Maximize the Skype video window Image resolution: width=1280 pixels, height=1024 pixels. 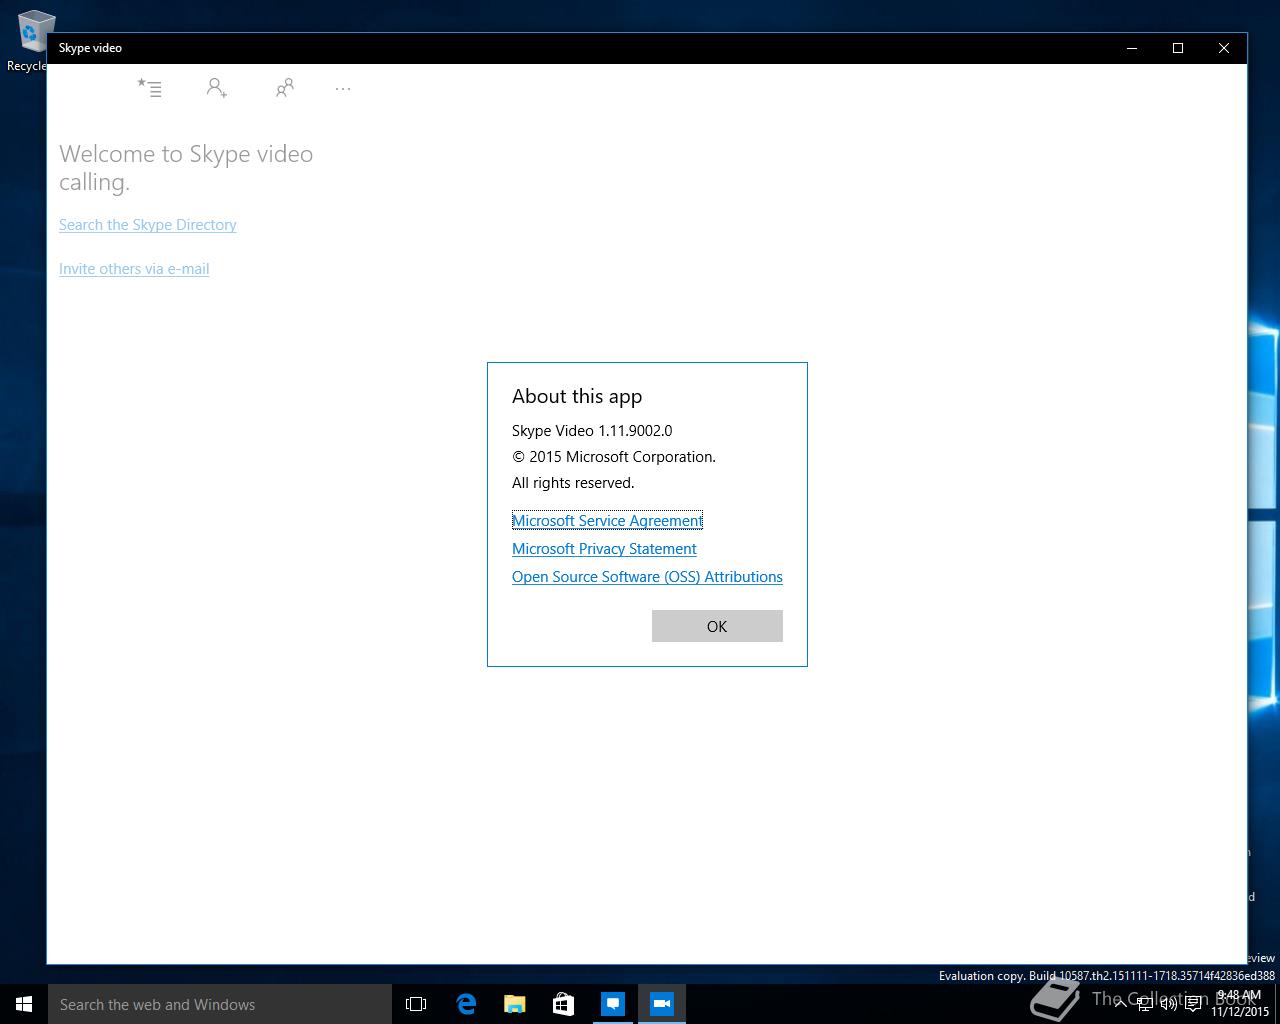coord(1178,48)
